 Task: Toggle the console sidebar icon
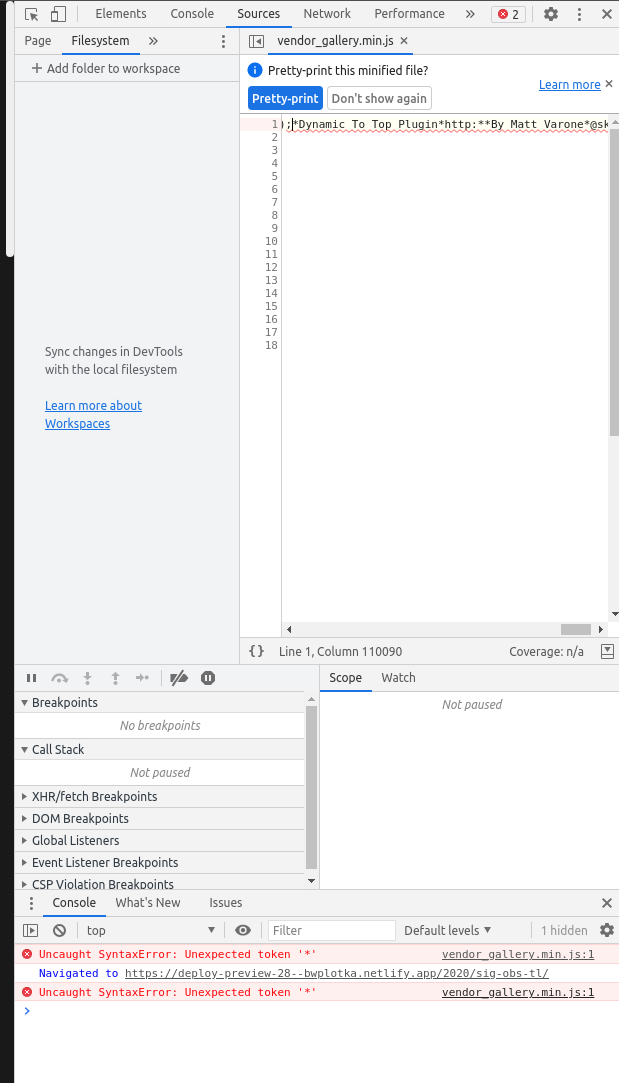click(x=30, y=930)
